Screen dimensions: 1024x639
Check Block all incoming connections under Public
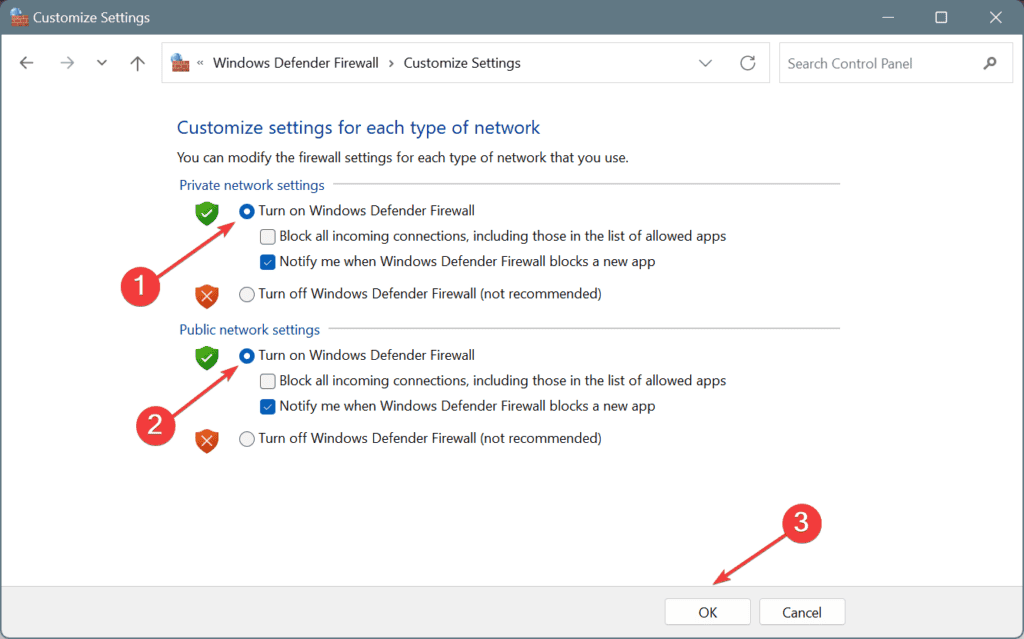click(268, 381)
